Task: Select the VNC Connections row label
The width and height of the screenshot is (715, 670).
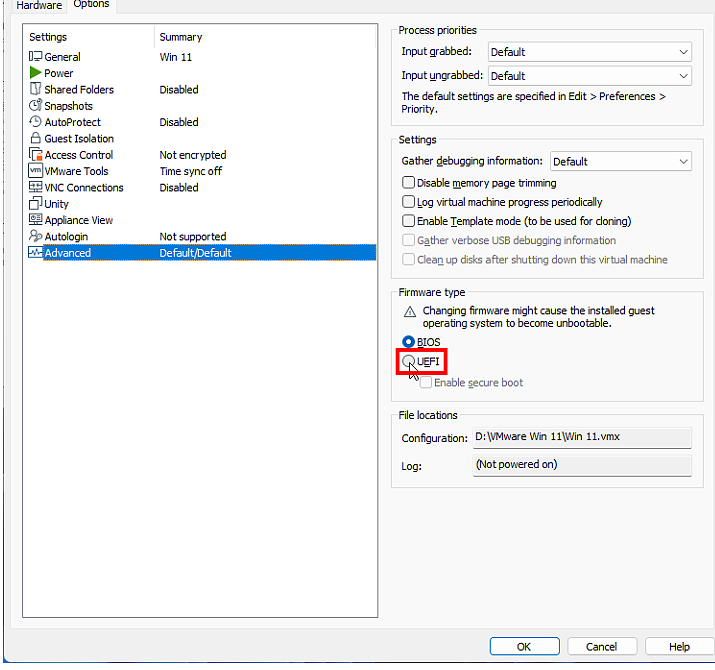Action: pos(84,187)
